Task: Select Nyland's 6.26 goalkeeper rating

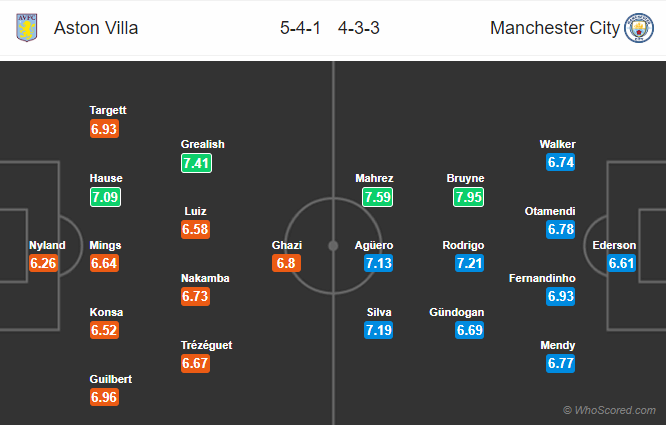Action: [43, 263]
